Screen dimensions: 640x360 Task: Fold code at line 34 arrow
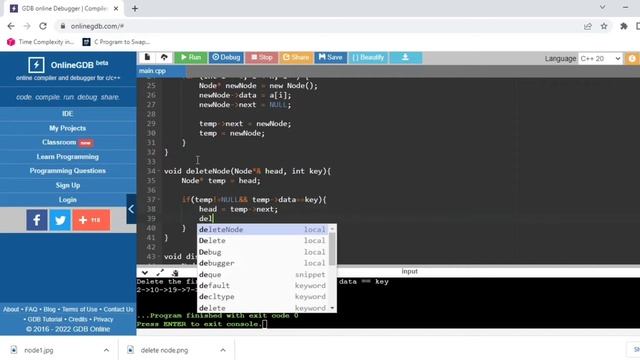159,171
